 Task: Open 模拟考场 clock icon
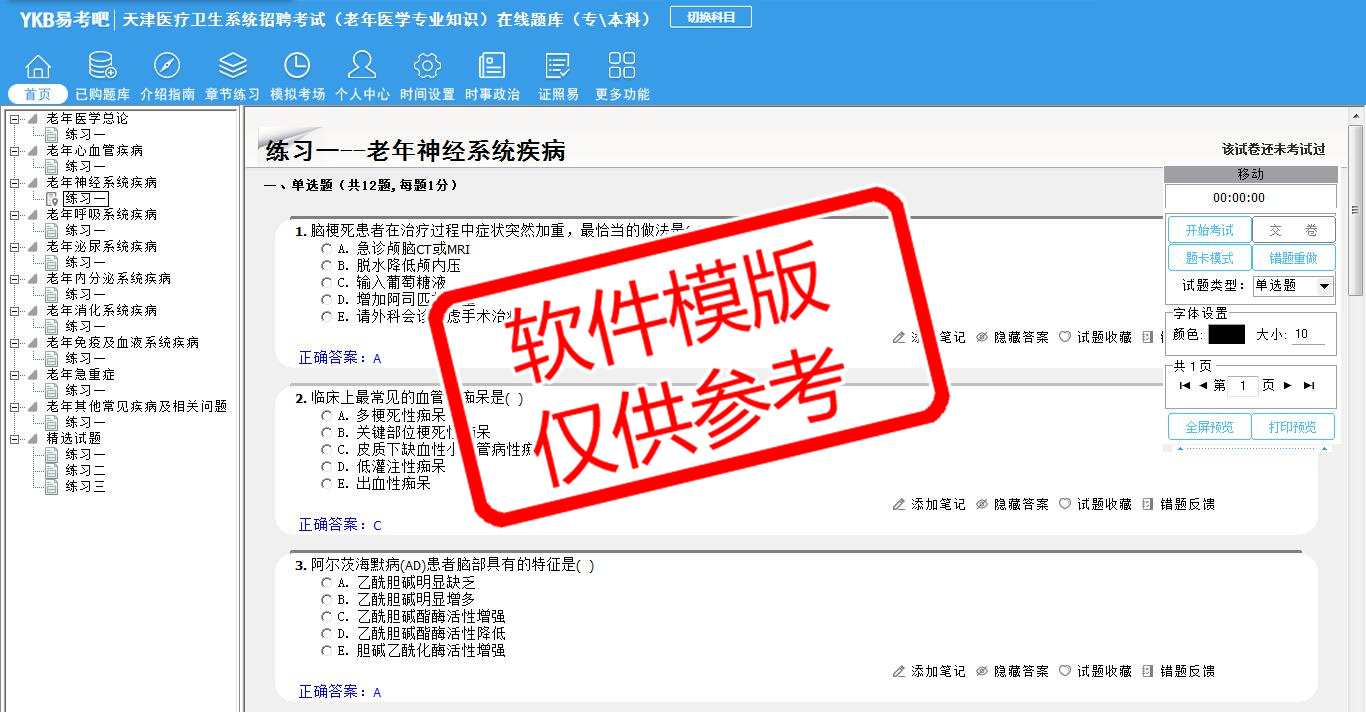click(297, 66)
